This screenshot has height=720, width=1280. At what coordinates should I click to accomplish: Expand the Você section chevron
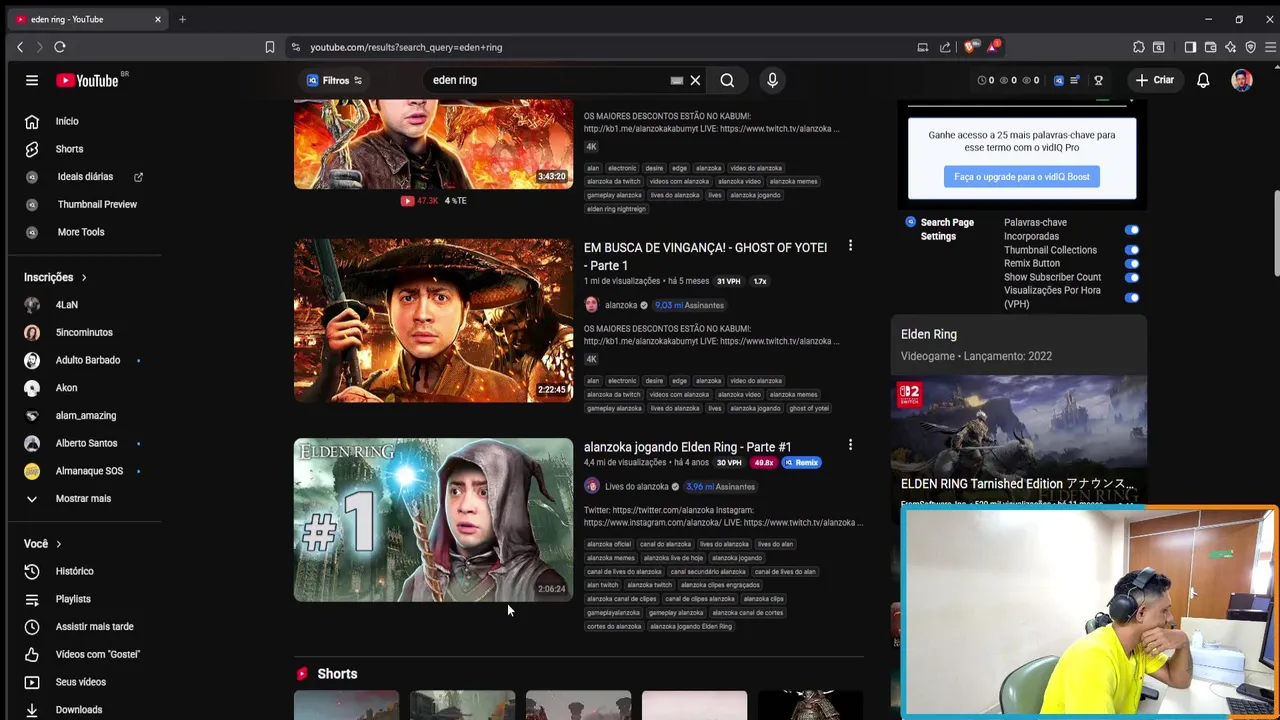tap(59, 544)
